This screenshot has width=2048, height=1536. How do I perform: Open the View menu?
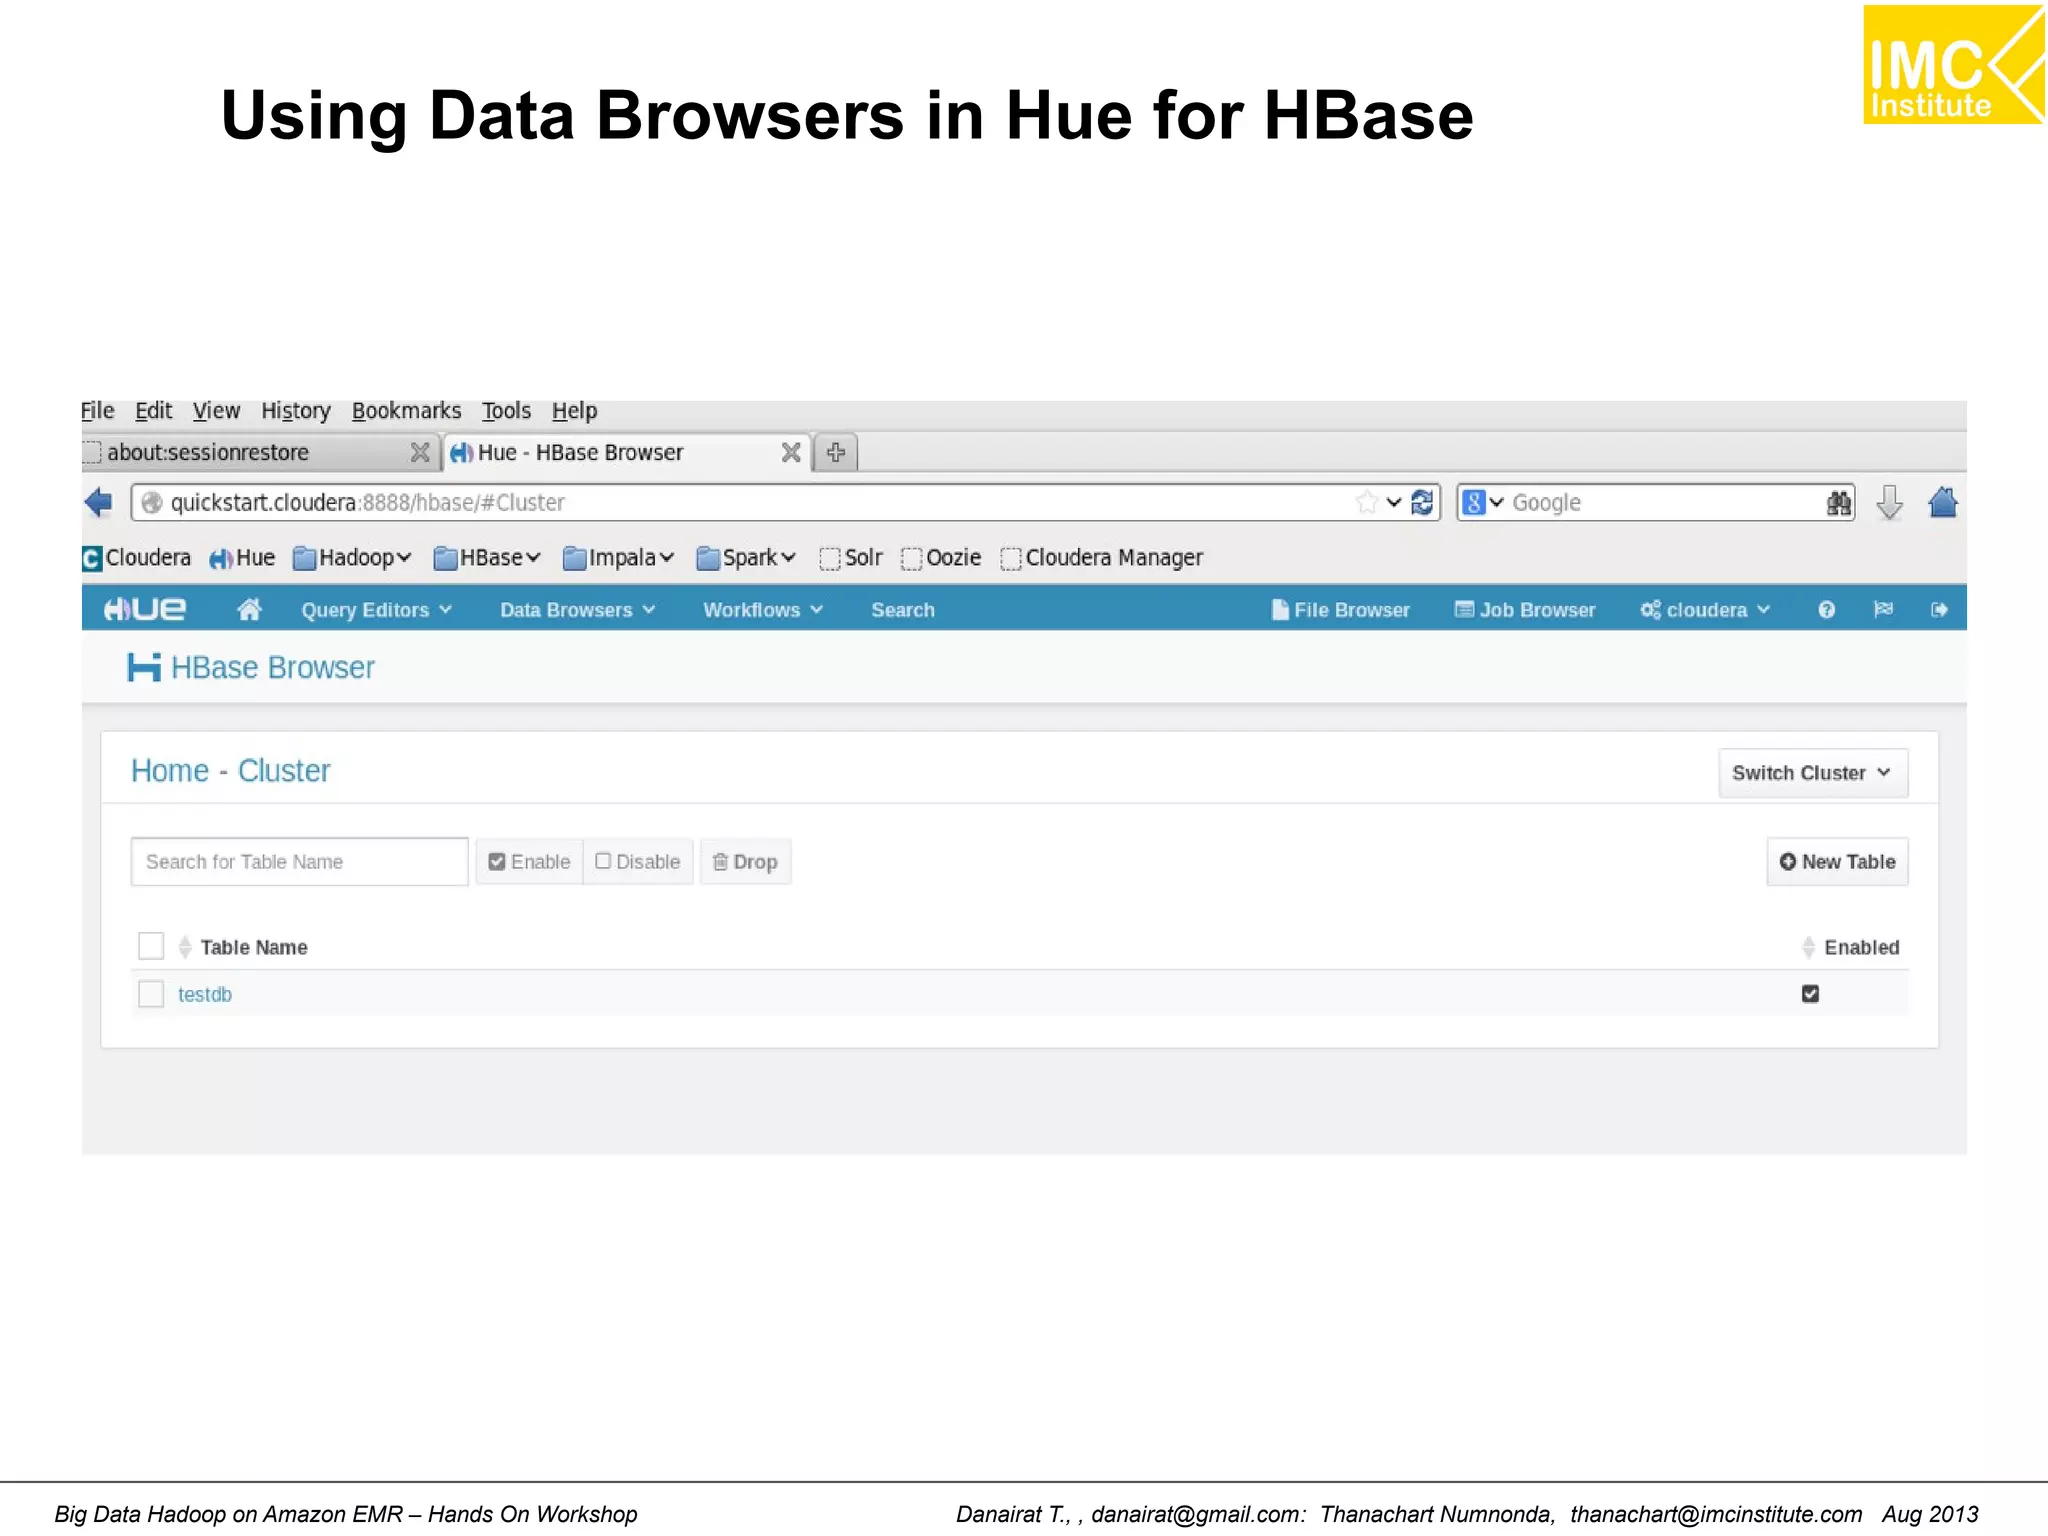click(216, 411)
